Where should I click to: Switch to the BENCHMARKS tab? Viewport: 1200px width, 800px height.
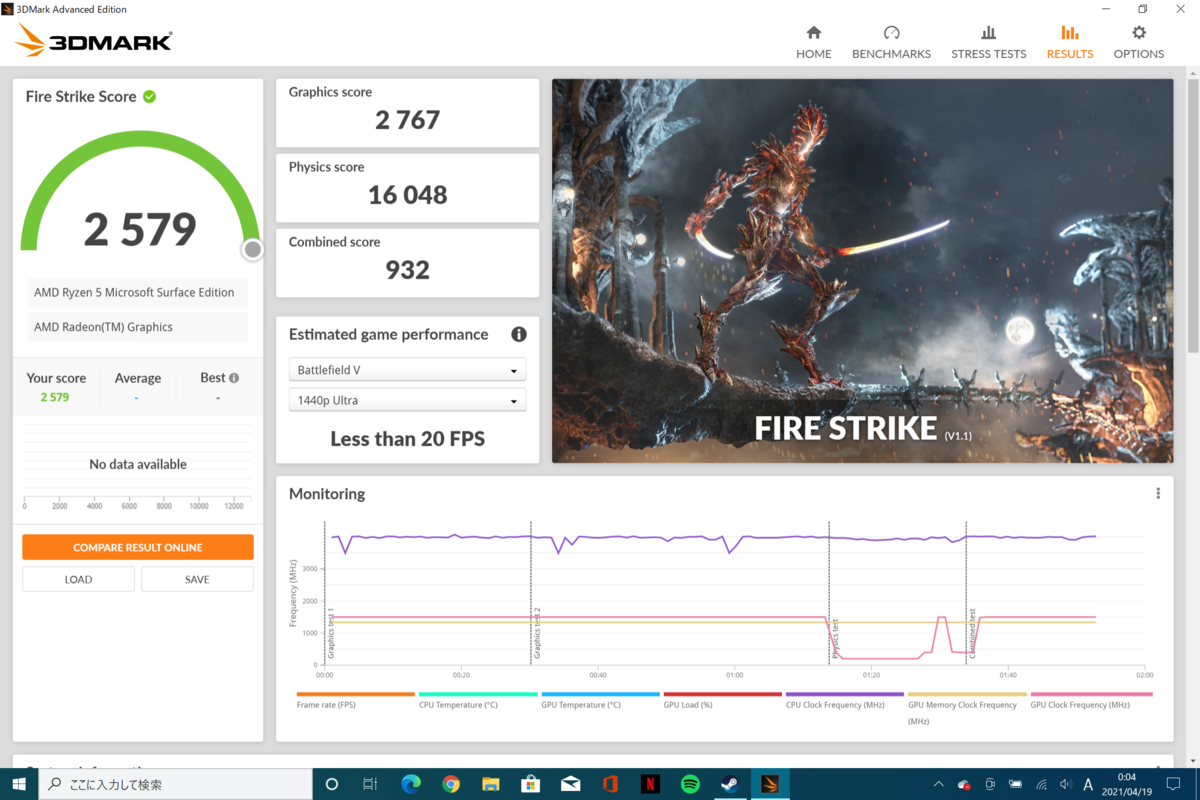[x=891, y=42]
